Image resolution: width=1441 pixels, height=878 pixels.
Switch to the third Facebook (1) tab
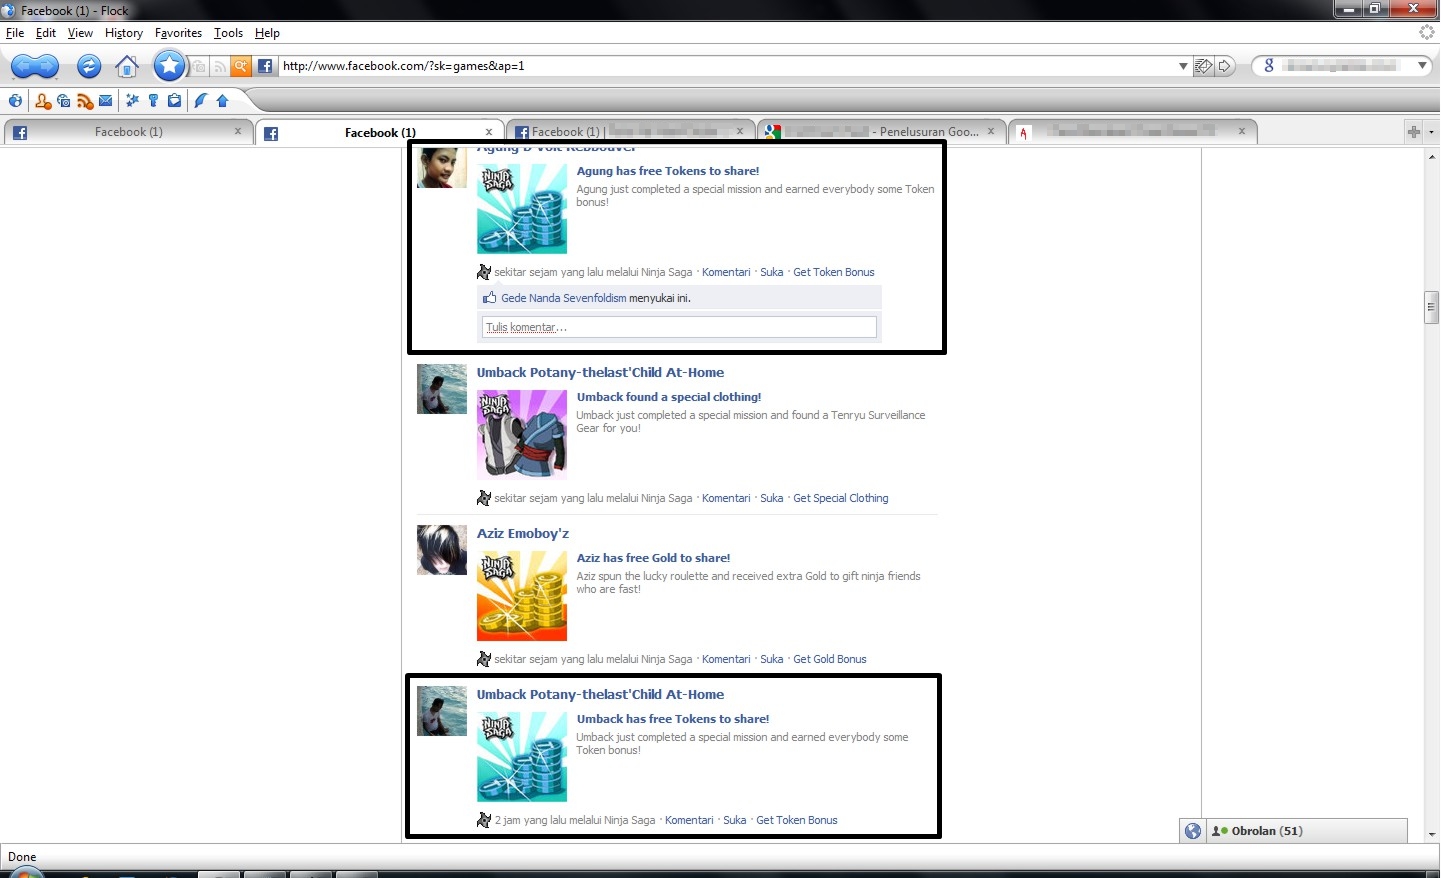[x=631, y=132]
